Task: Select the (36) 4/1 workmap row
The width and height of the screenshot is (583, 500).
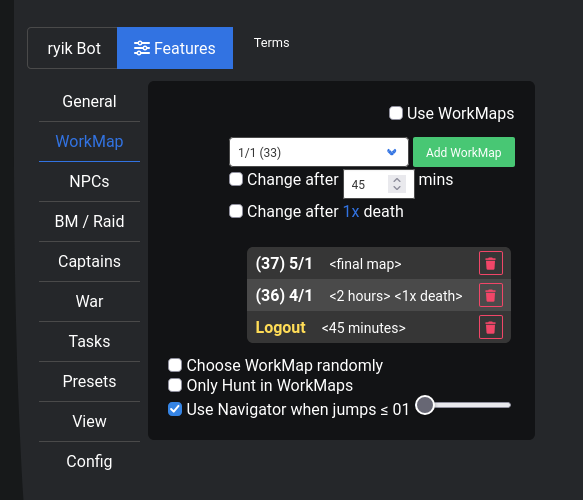Action: point(379,295)
